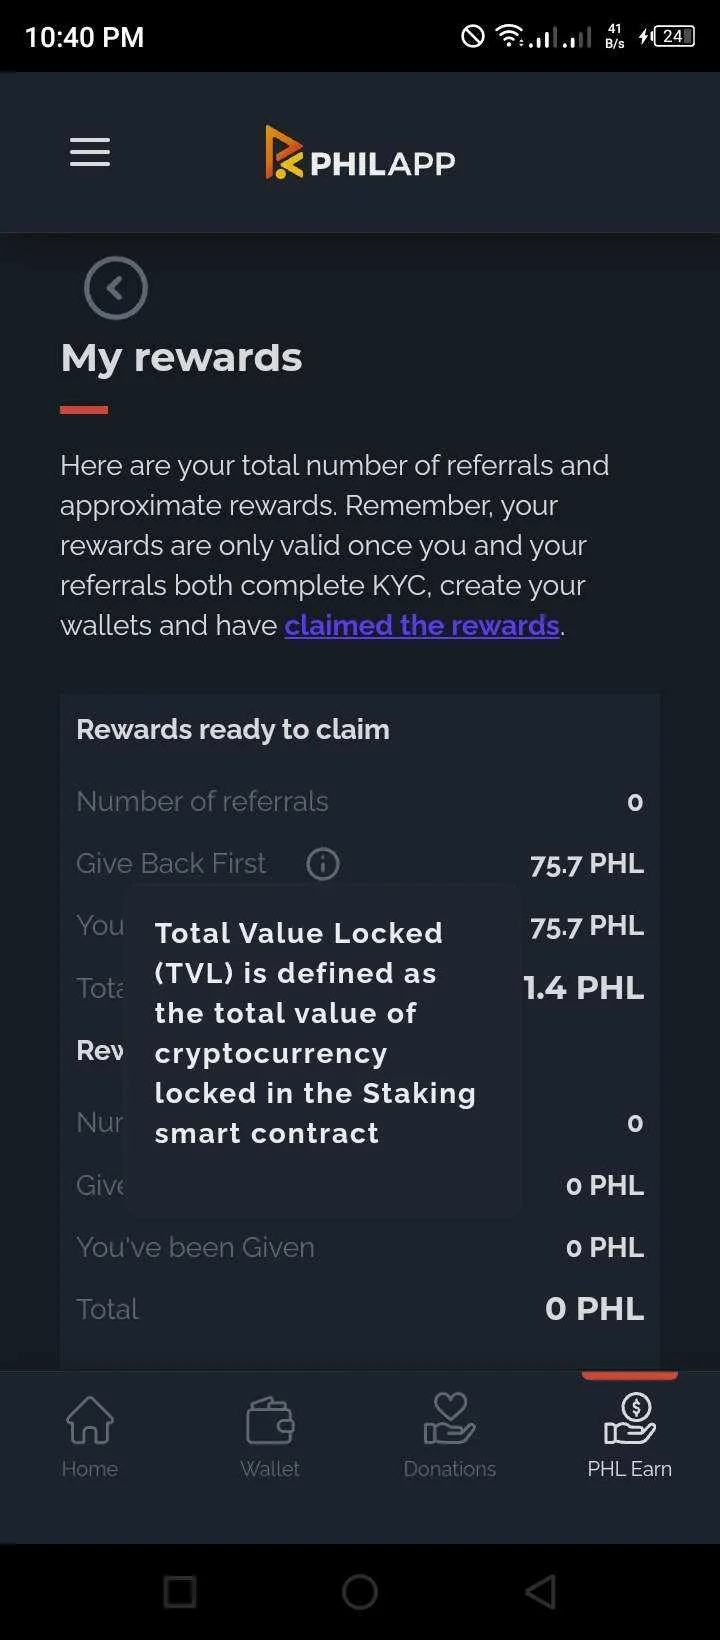The height and width of the screenshot is (1640, 720).
Task: Tap the My rewards page title
Action: [x=181, y=358]
